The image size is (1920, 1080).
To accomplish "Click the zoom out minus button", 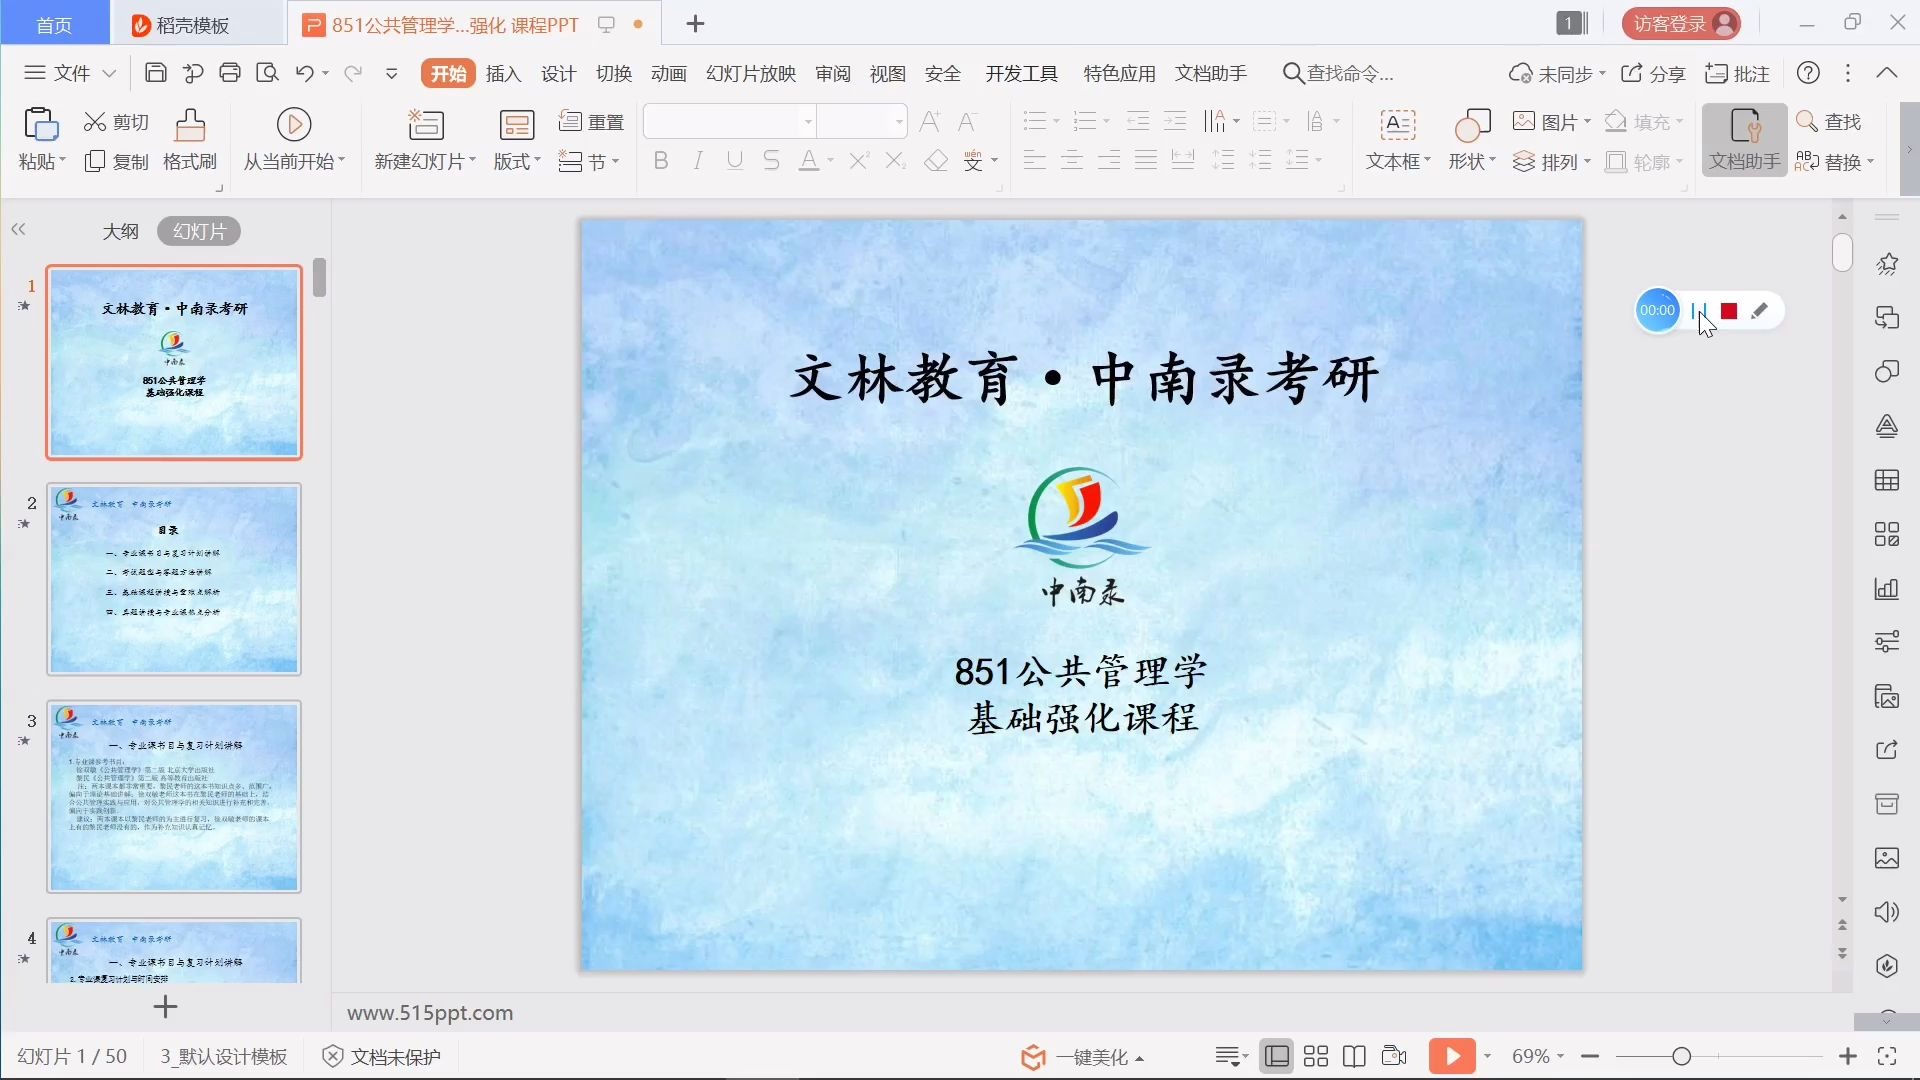I will click(1590, 1057).
